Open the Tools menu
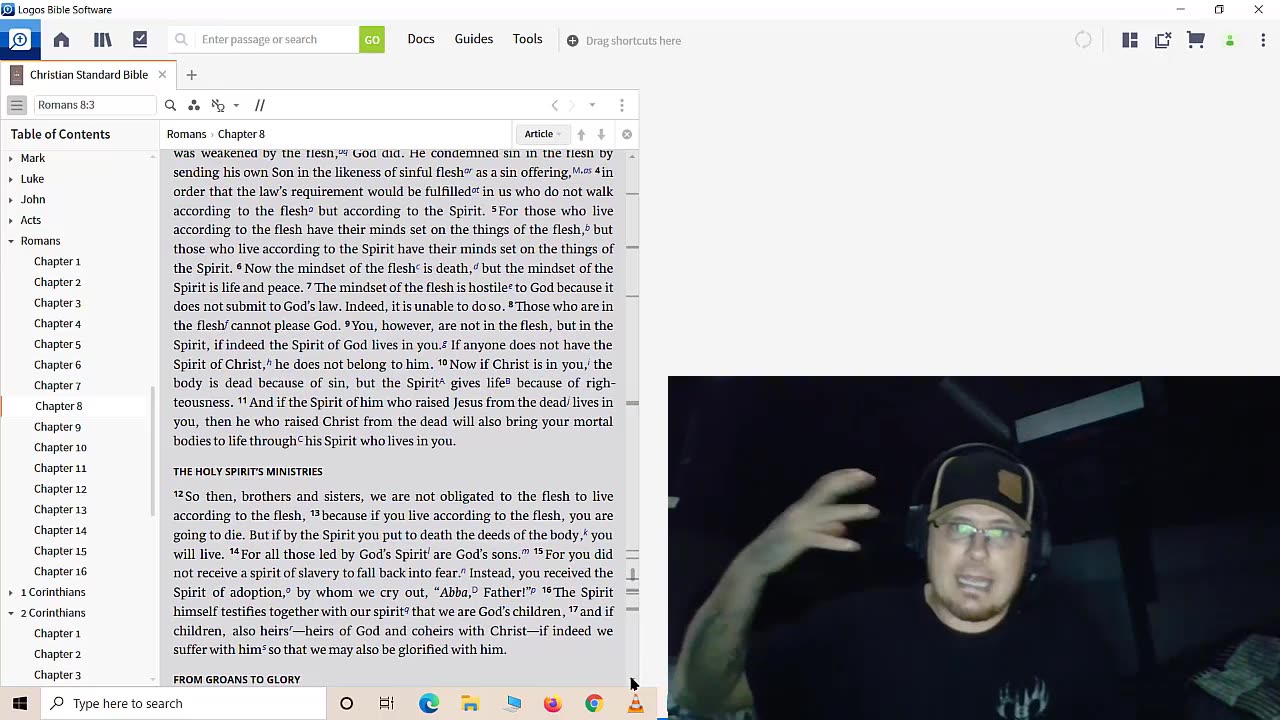Viewport: 1280px width, 720px height. coord(527,39)
